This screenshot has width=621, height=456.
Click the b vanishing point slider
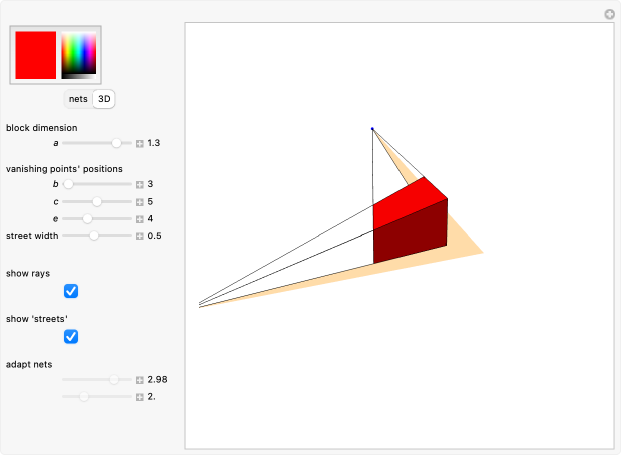coord(97,184)
